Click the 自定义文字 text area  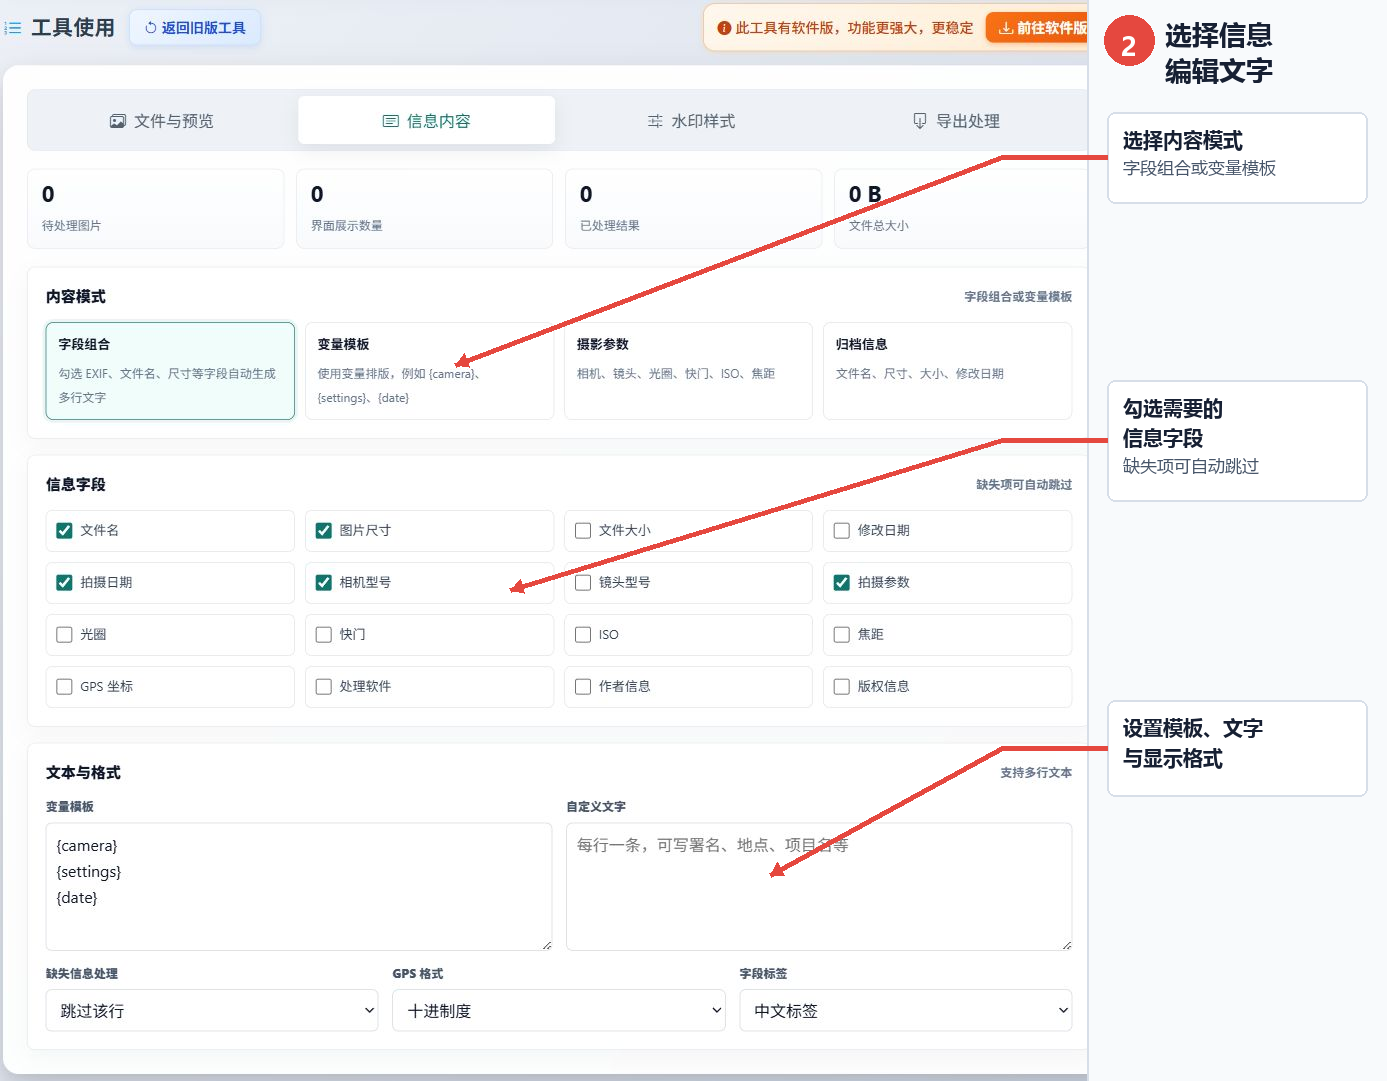pos(819,887)
